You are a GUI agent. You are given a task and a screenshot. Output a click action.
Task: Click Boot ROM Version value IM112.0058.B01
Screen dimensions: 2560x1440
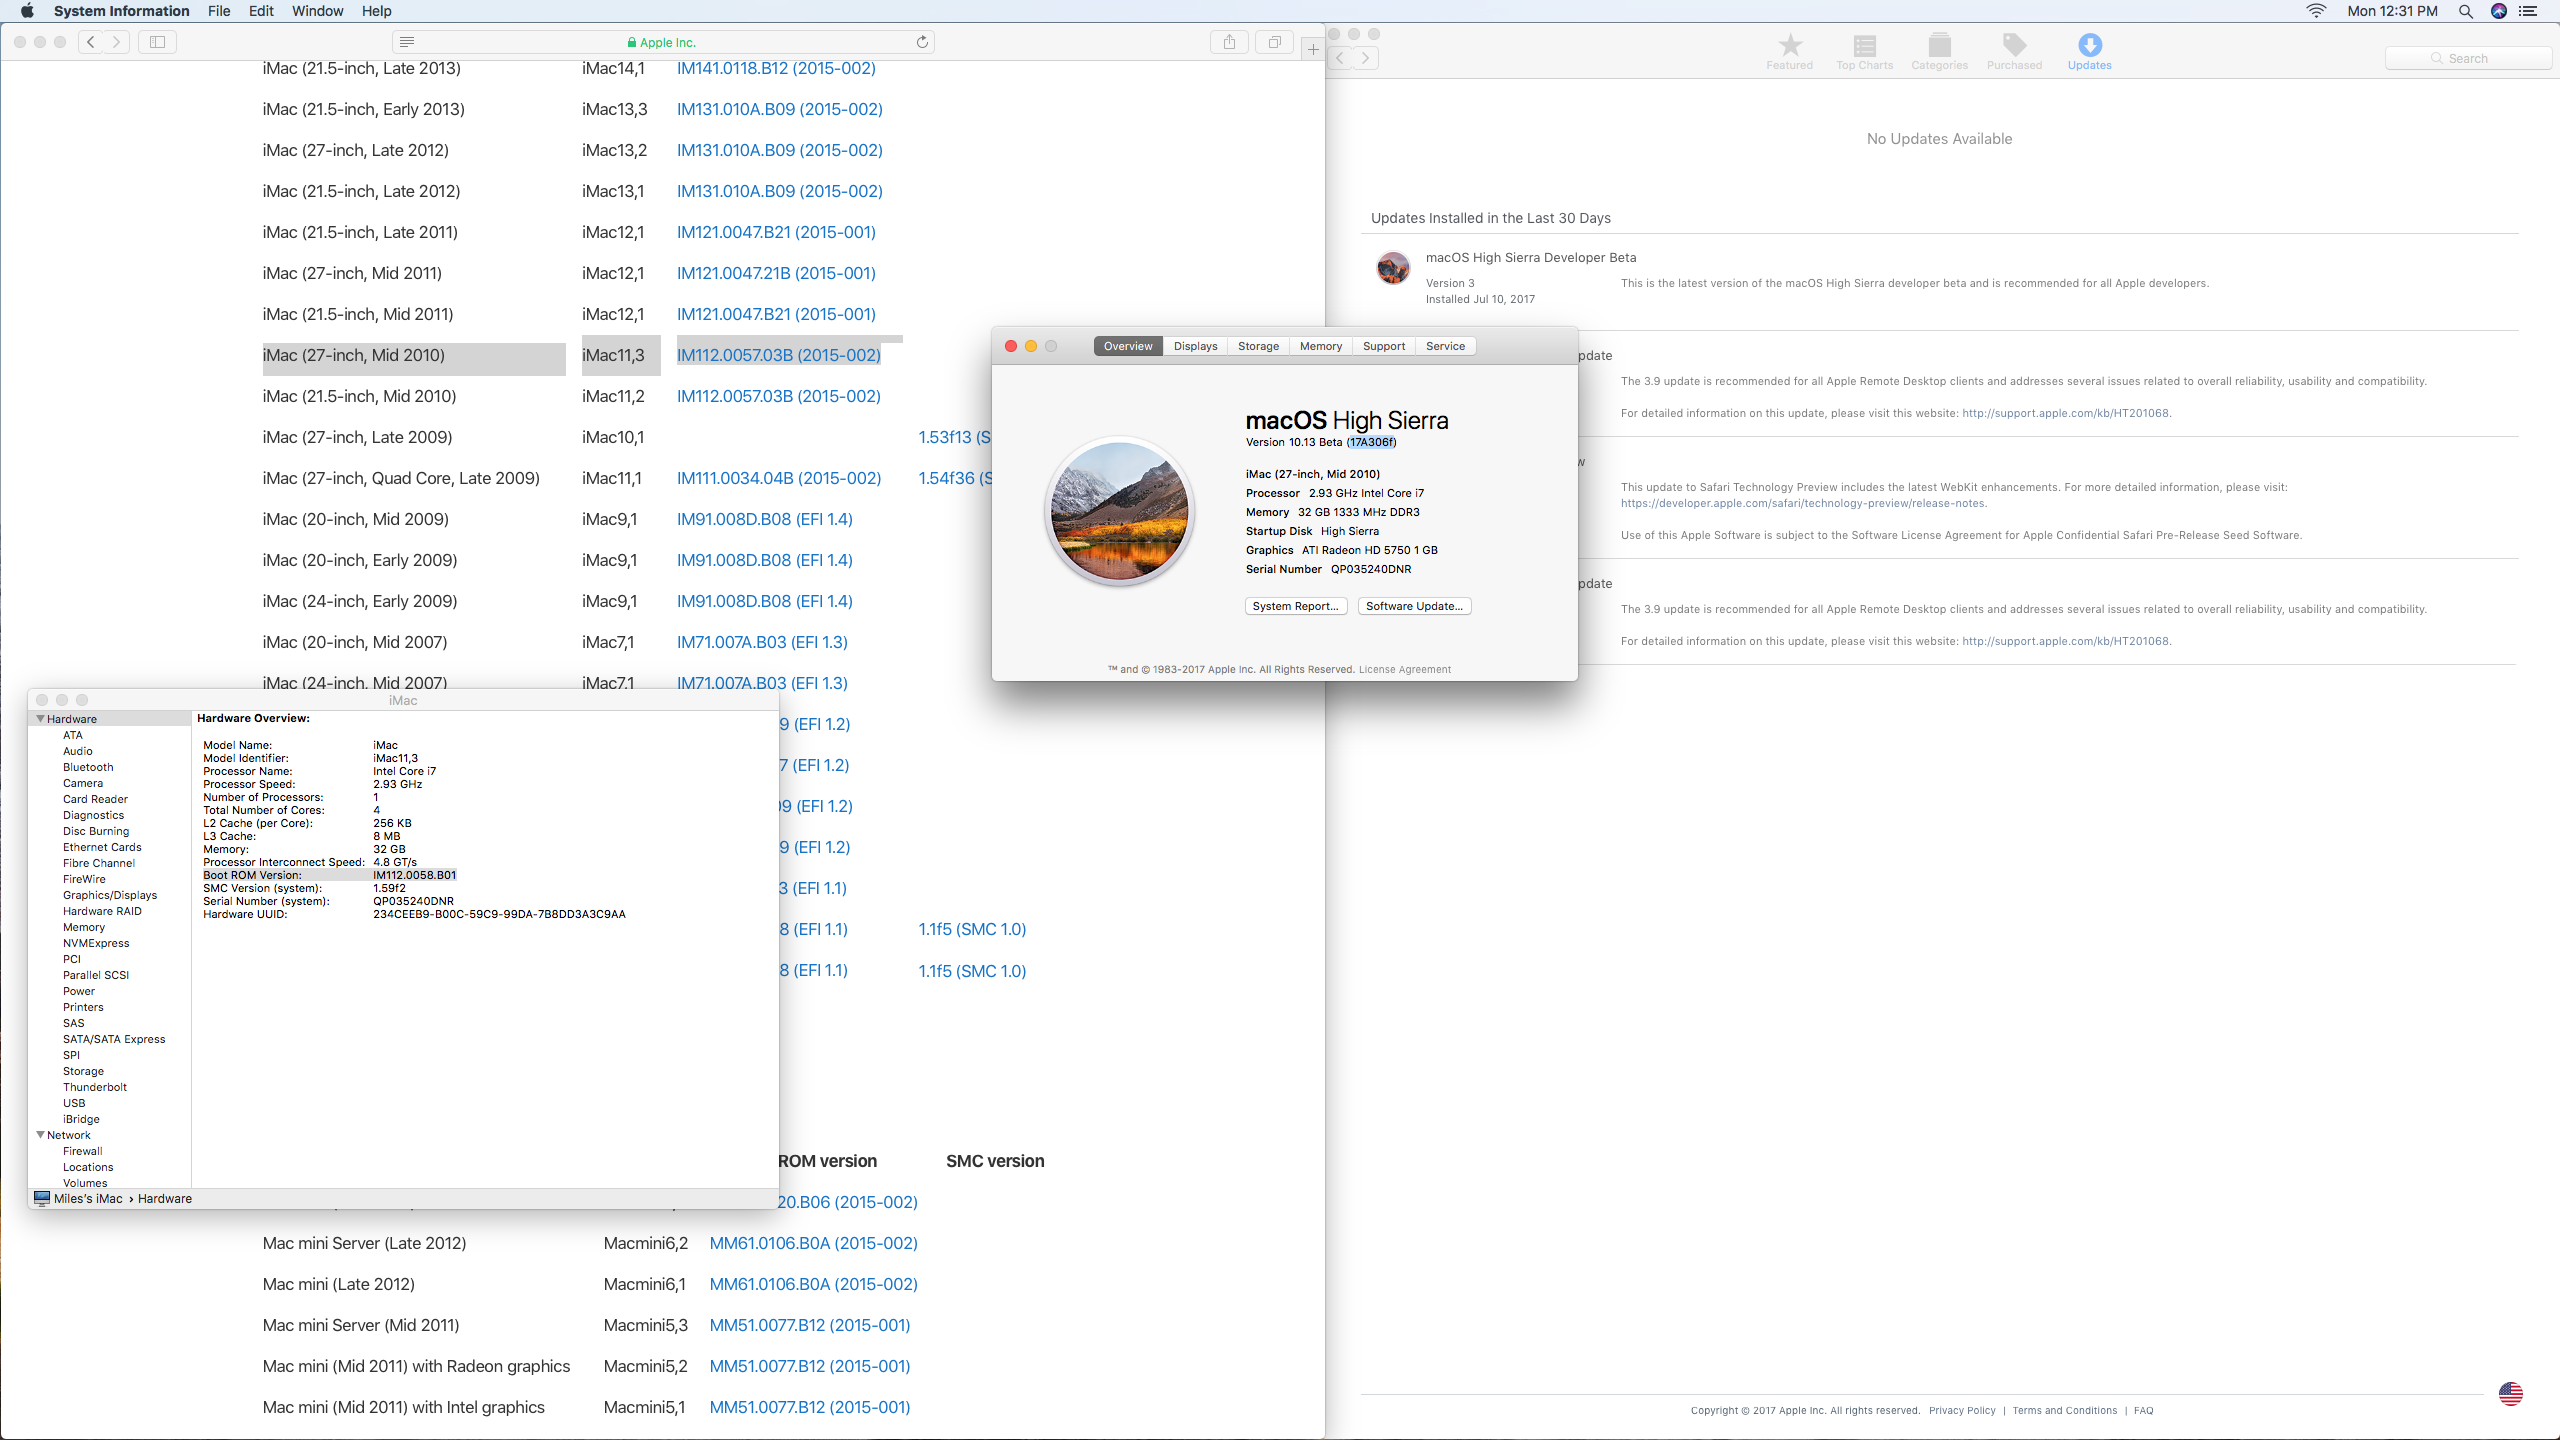414,875
